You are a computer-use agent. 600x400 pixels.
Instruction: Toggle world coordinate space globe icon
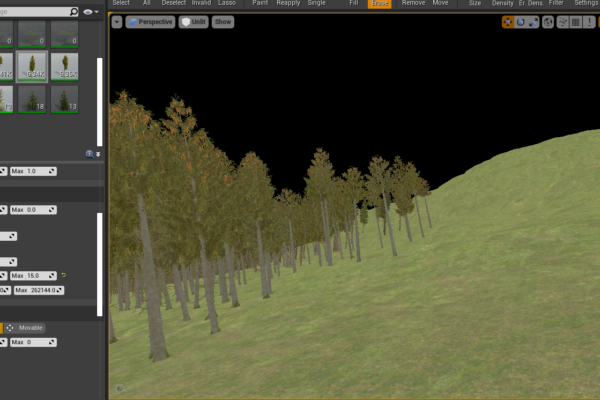(x=548, y=22)
